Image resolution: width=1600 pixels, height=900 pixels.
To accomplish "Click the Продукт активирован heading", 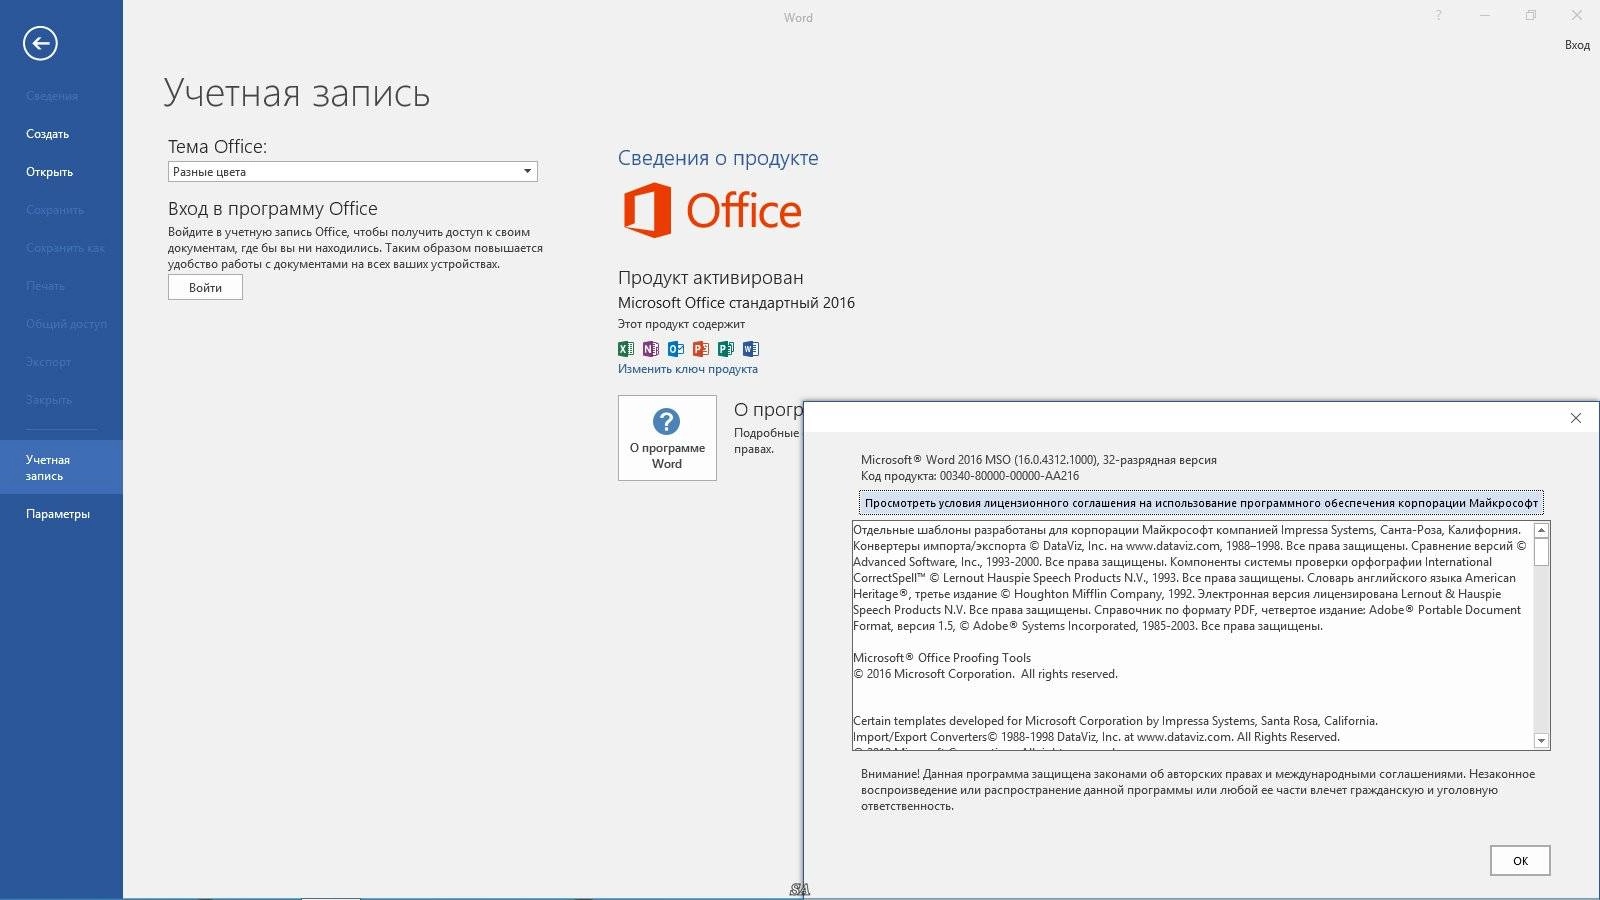I will [710, 278].
